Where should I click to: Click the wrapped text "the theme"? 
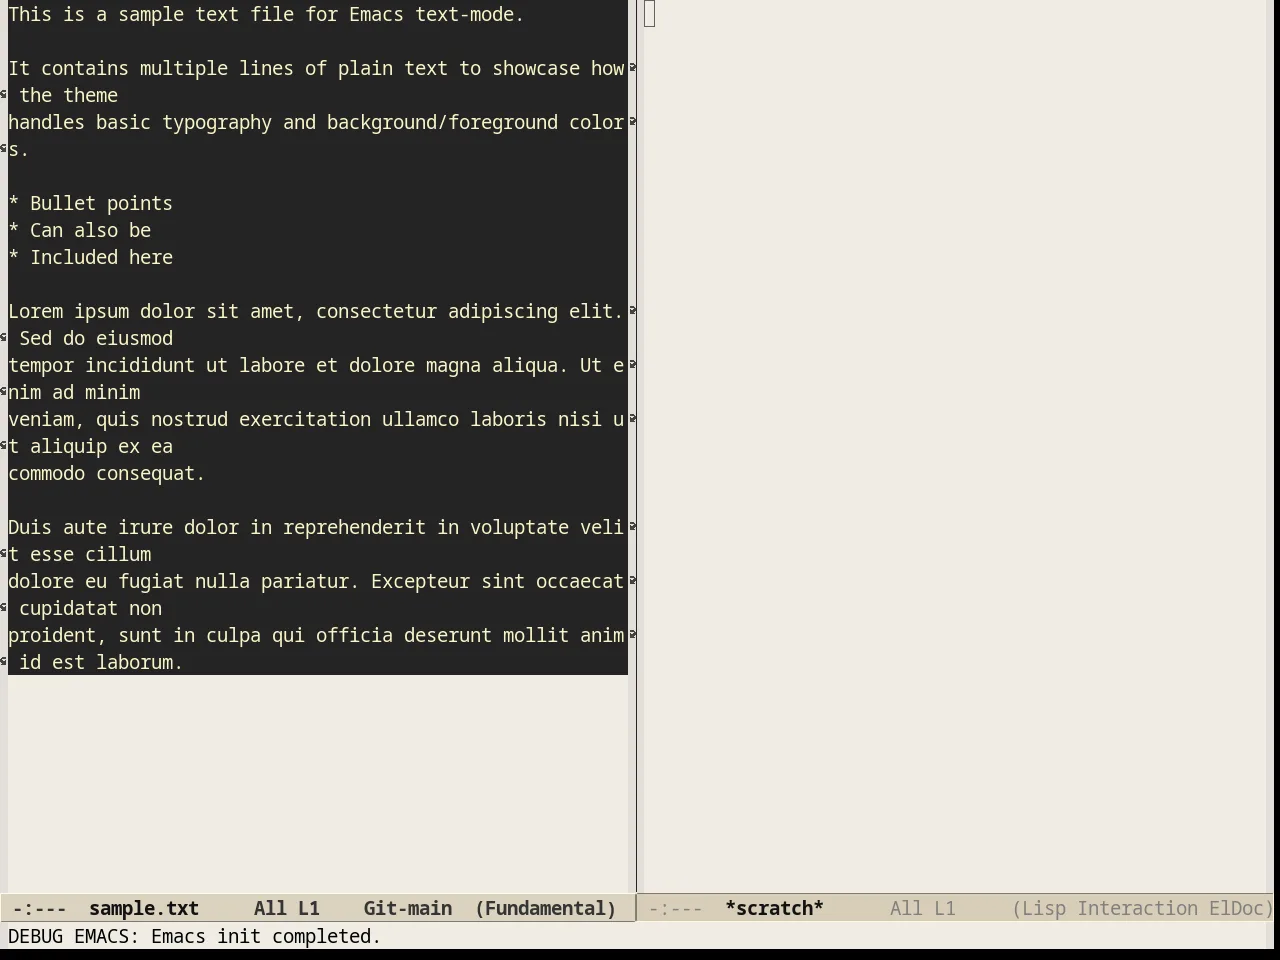point(68,95)
